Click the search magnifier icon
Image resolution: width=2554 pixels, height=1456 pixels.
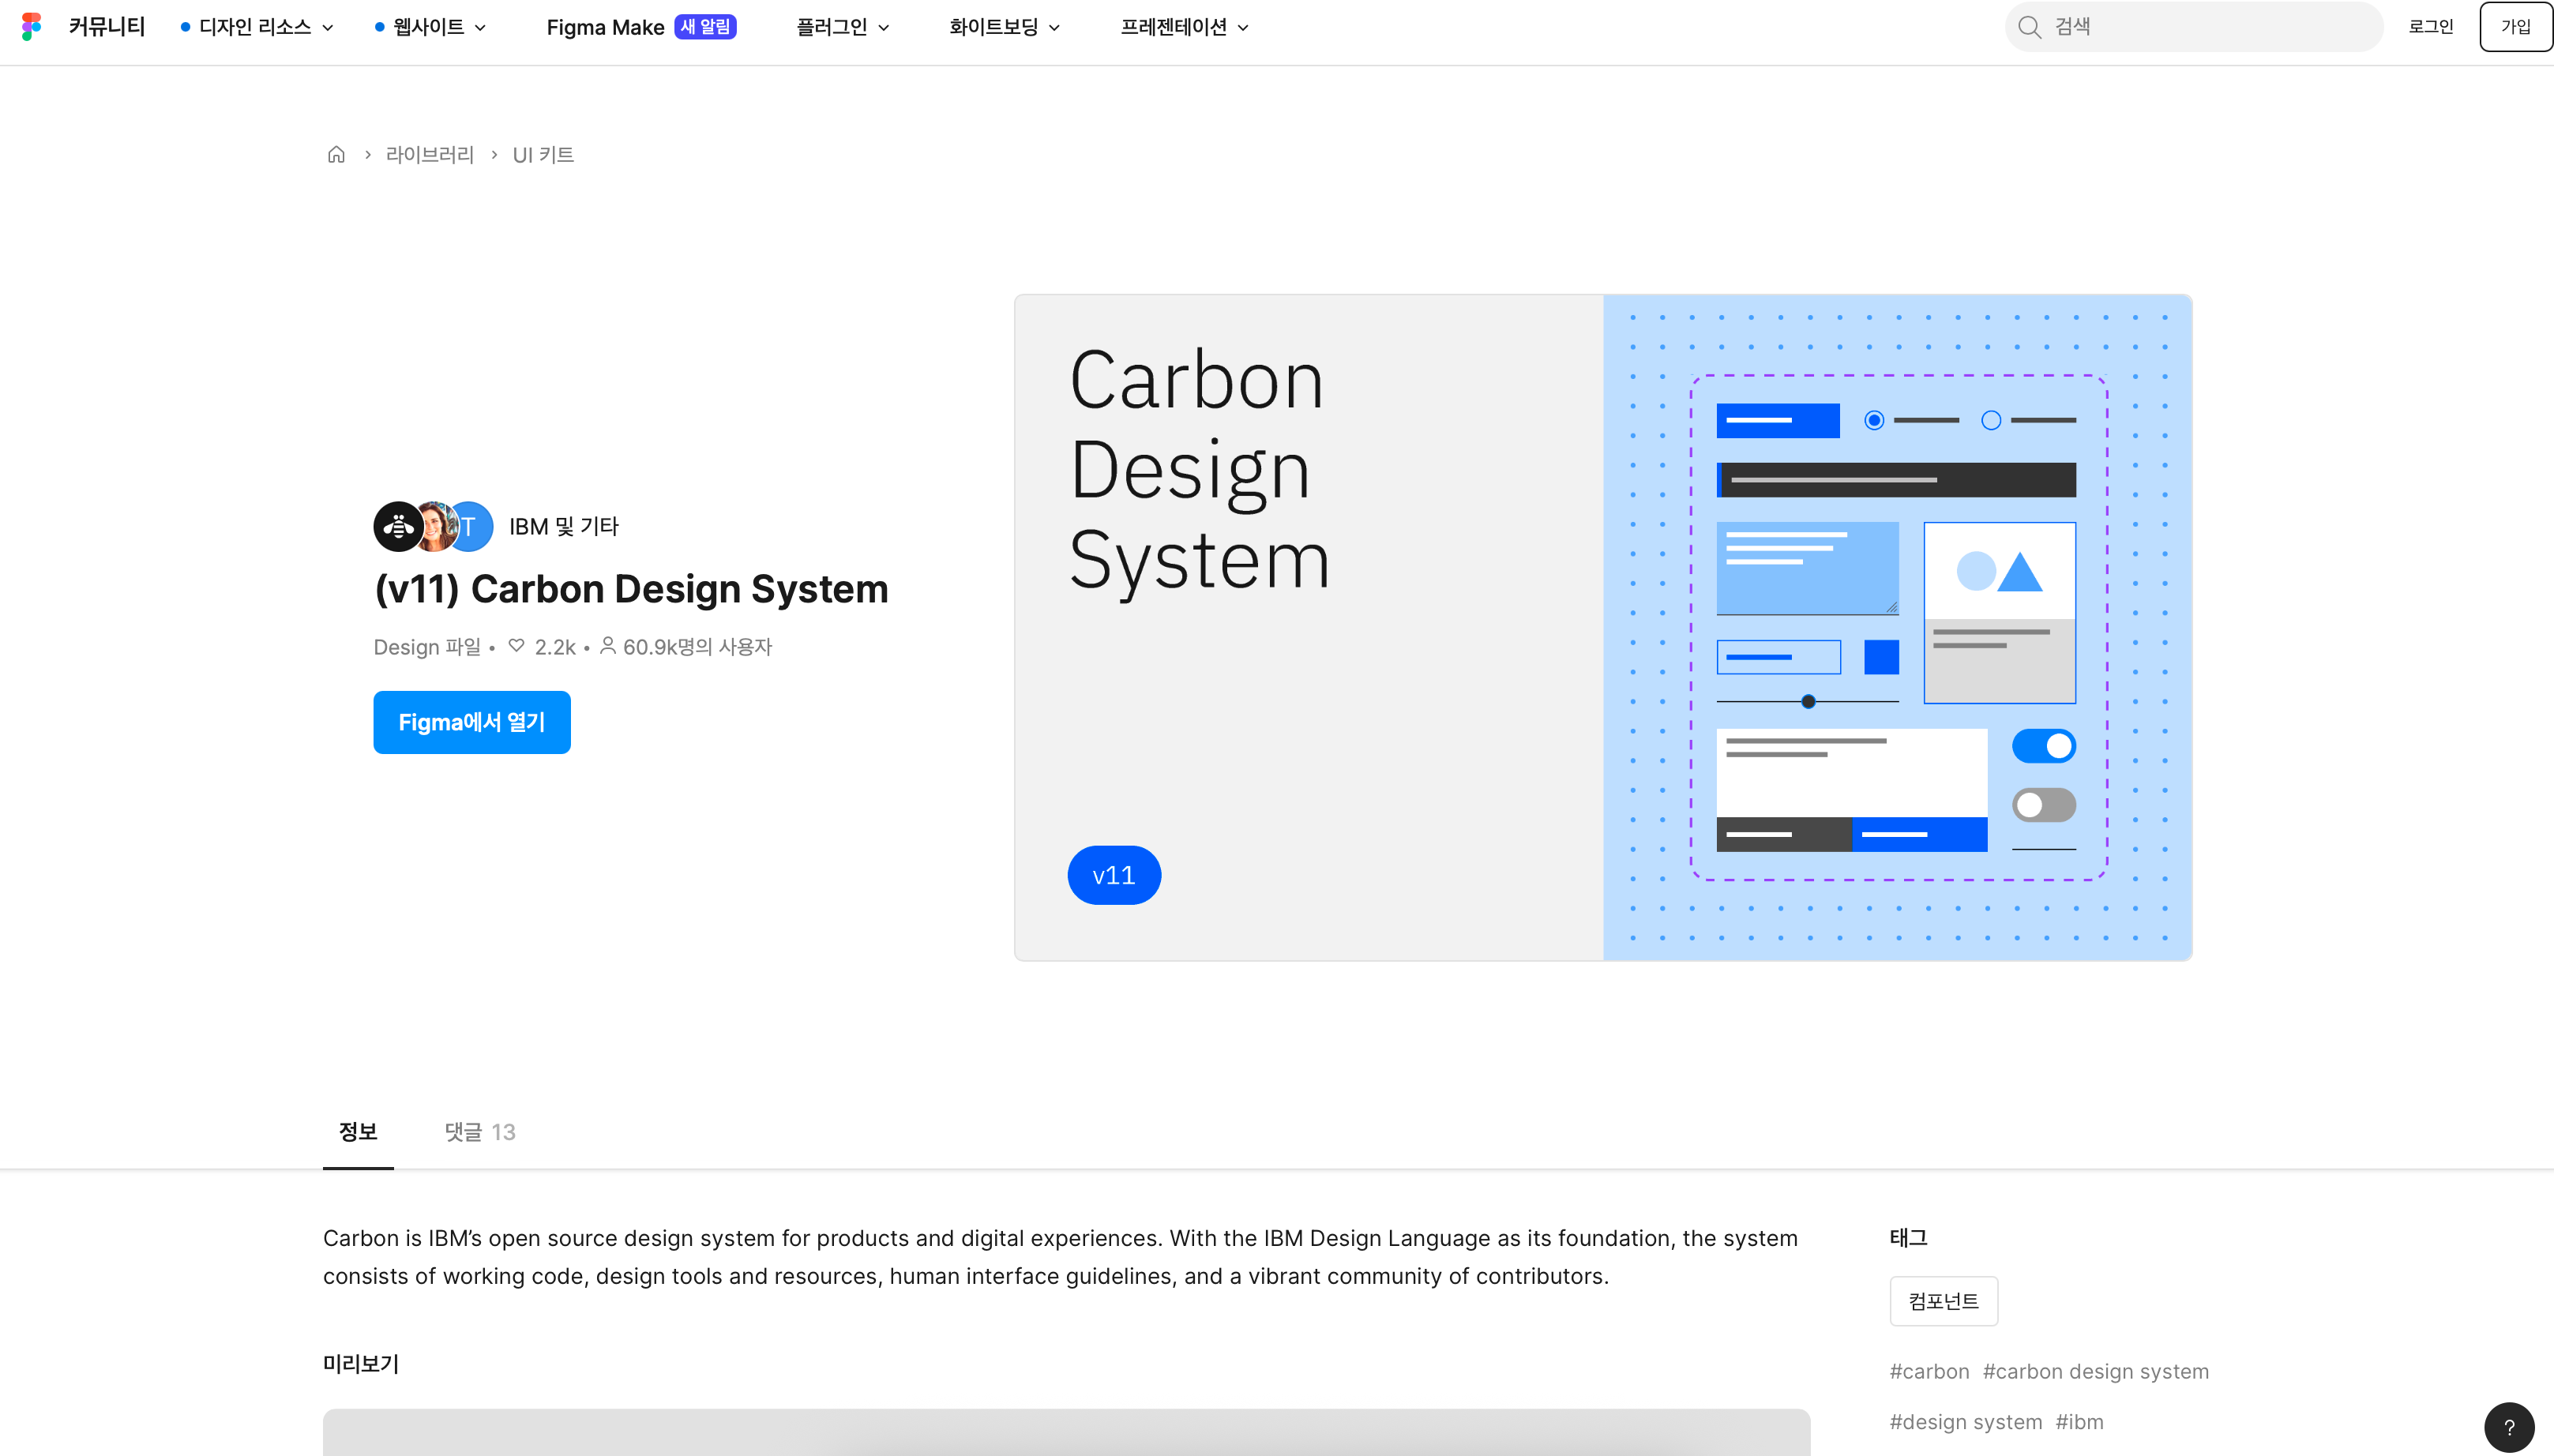(2029, 27)
